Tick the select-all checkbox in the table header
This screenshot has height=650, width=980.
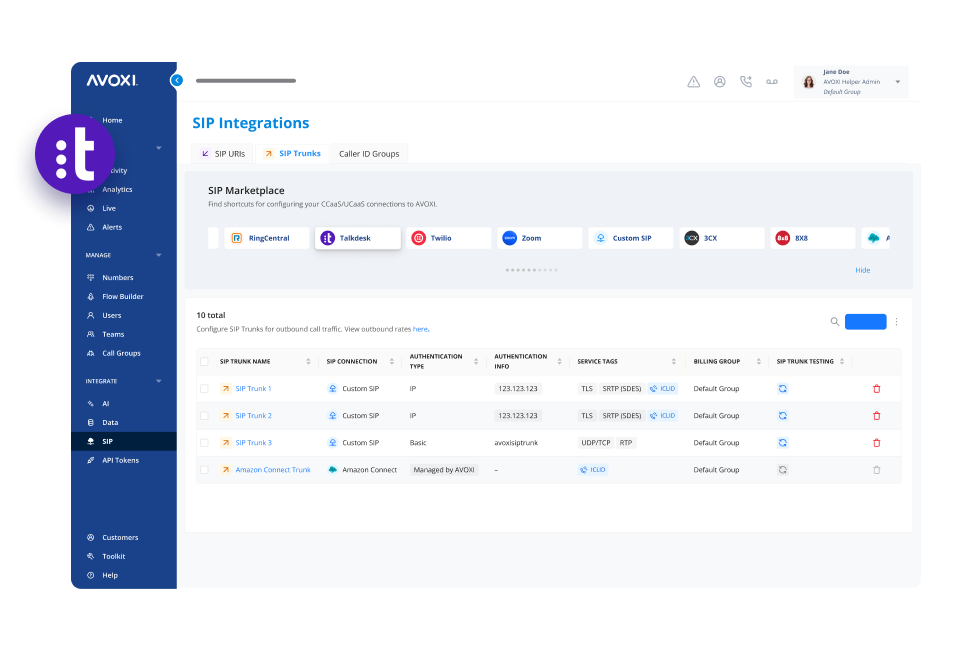(x=205, y=361)
